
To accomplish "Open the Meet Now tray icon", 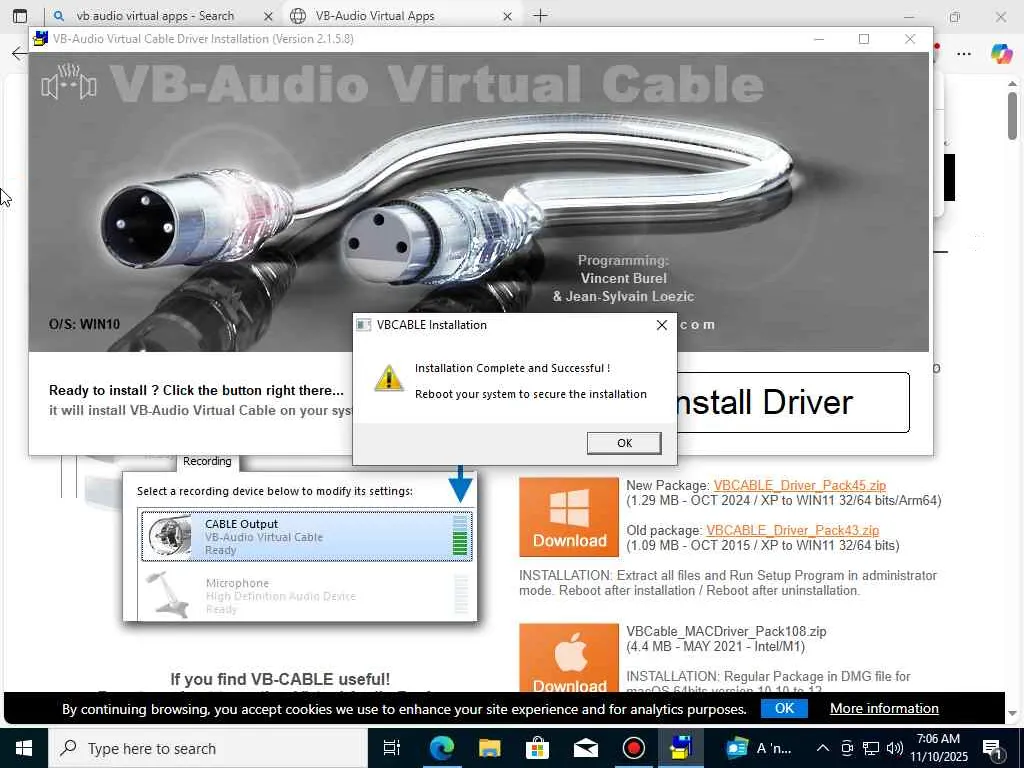I will tap(847, 748).
